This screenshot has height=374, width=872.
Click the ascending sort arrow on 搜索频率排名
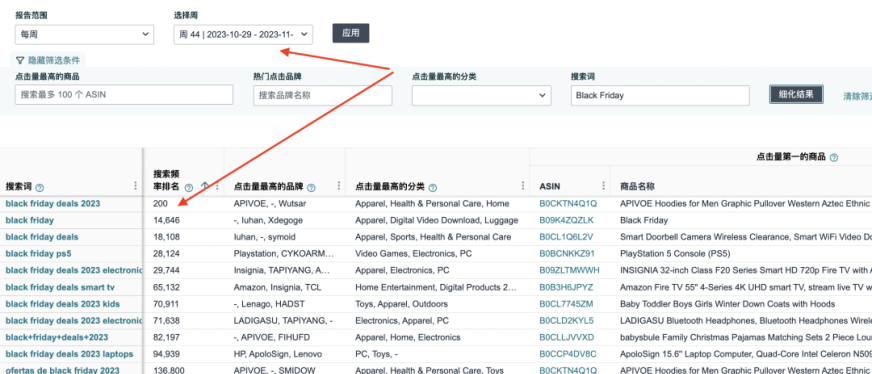tap(204, 186)
